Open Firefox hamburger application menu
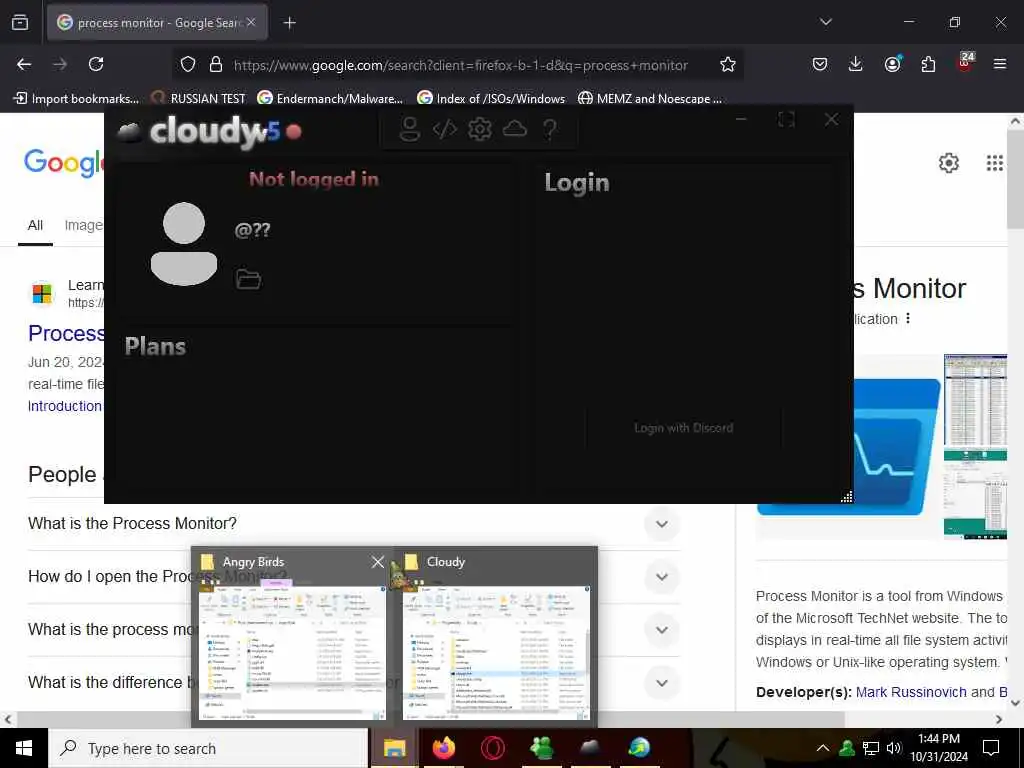This screenshot has width=1024, height=768. point(999,64)
